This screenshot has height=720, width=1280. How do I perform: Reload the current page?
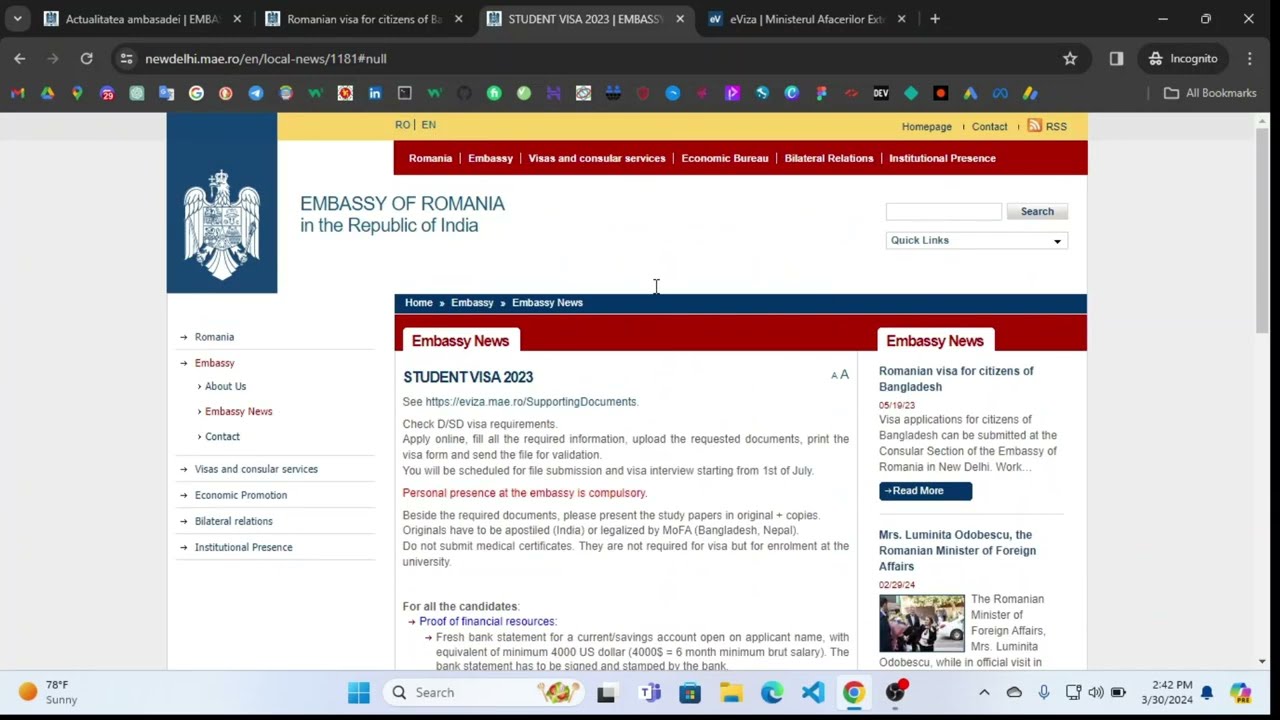tap(86, 58)
